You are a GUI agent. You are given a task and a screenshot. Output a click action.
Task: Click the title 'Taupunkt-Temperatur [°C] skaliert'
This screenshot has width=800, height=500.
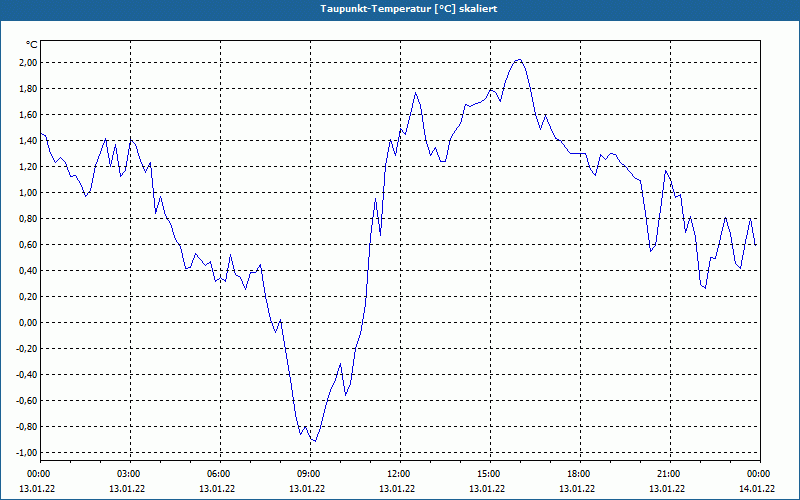tap(409, 9)
